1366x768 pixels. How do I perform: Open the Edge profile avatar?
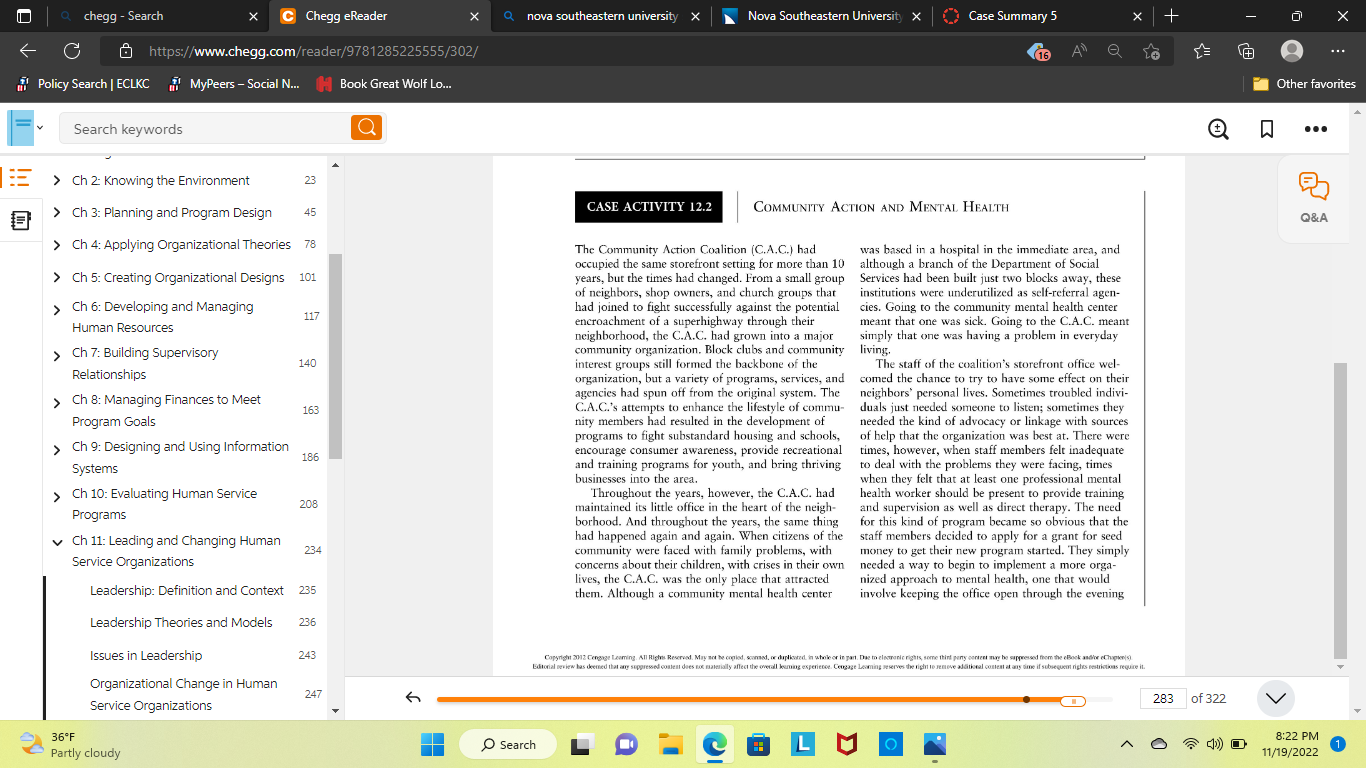(1292, 51)
